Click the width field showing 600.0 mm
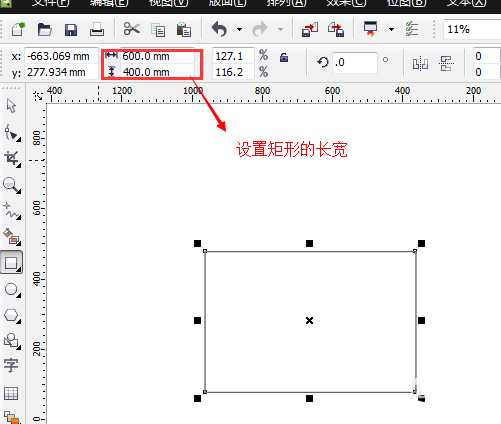501x424 pixels. (157, 56)
